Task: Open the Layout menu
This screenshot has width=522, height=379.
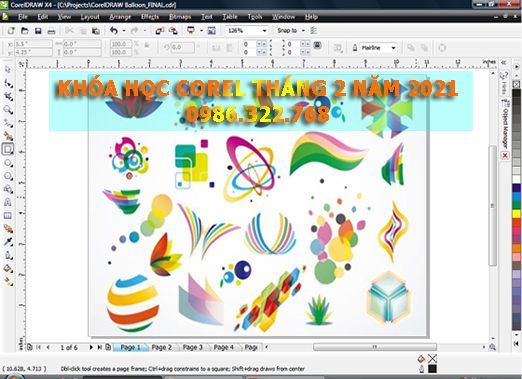Action: pyautogui.click(x=90, y=17)
